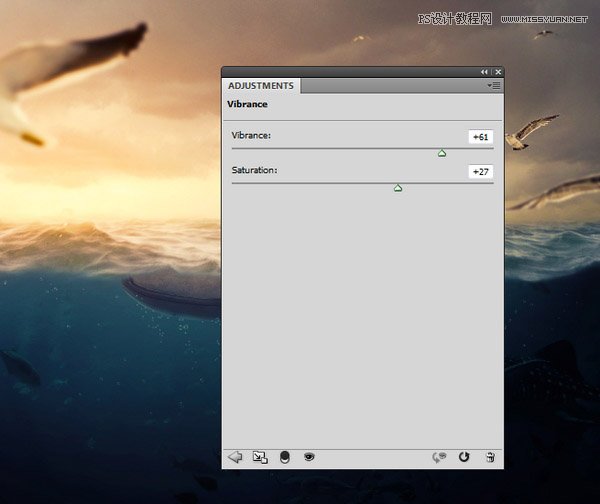Click the Vibrance slider track at far left
The width and height of the screenshot is (600, 504).
pos(235,148)
